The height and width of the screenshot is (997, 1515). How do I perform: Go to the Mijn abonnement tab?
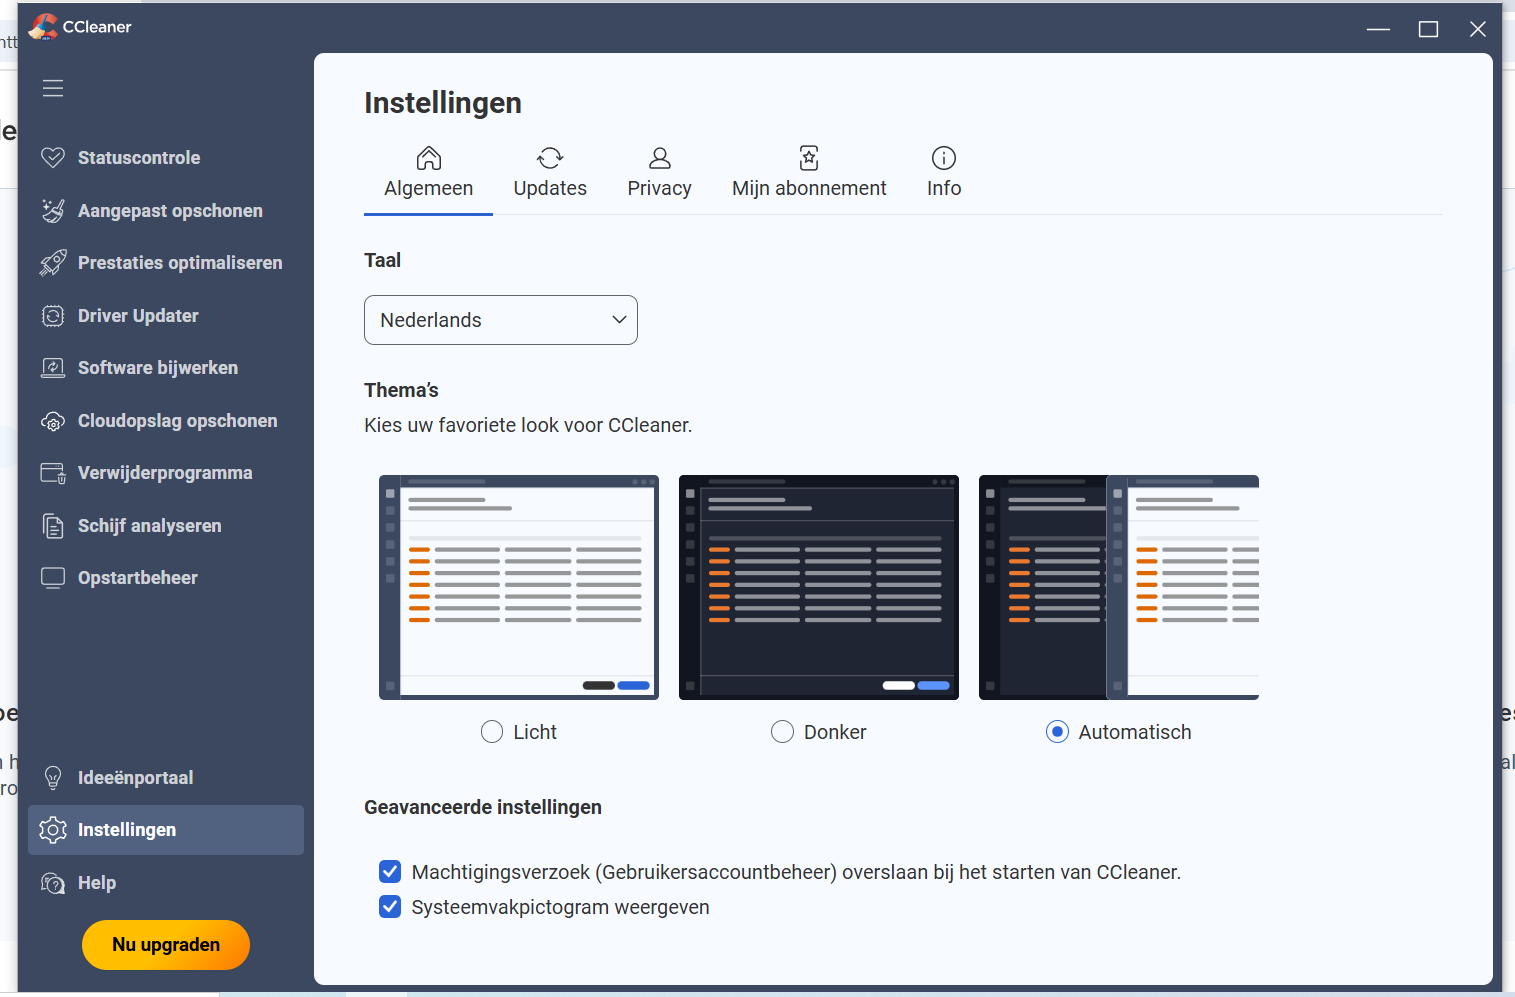pos(809,173)
